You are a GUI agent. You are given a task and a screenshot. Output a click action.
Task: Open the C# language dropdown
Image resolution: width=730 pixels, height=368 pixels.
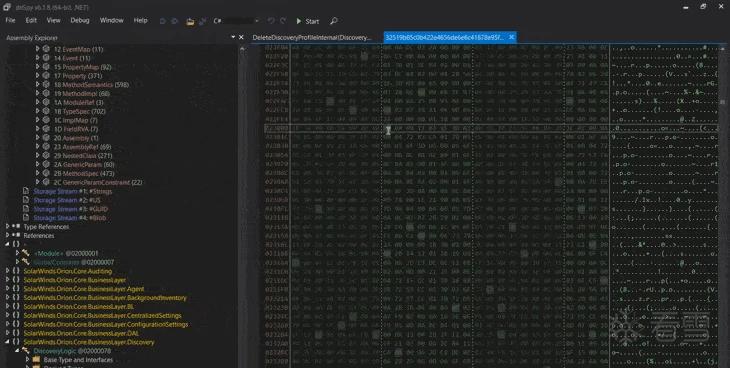click(236, 21)
